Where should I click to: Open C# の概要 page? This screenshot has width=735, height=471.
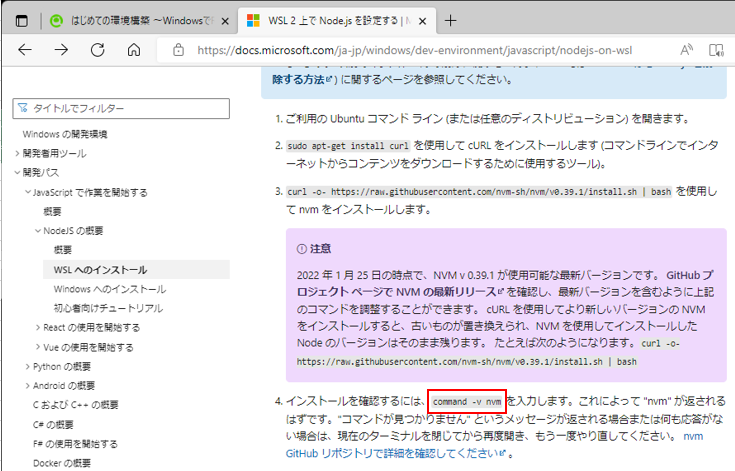click(x=53, y=424)
